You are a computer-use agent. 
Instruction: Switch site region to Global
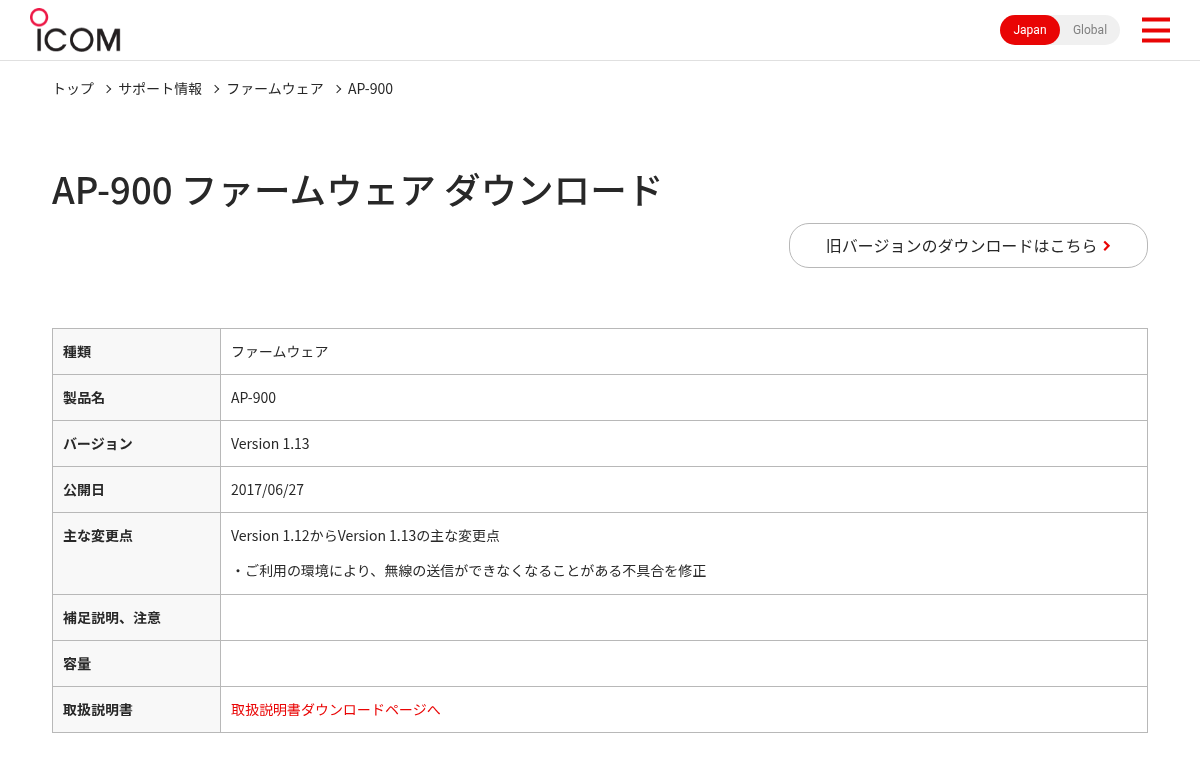tap(1090, 30)
